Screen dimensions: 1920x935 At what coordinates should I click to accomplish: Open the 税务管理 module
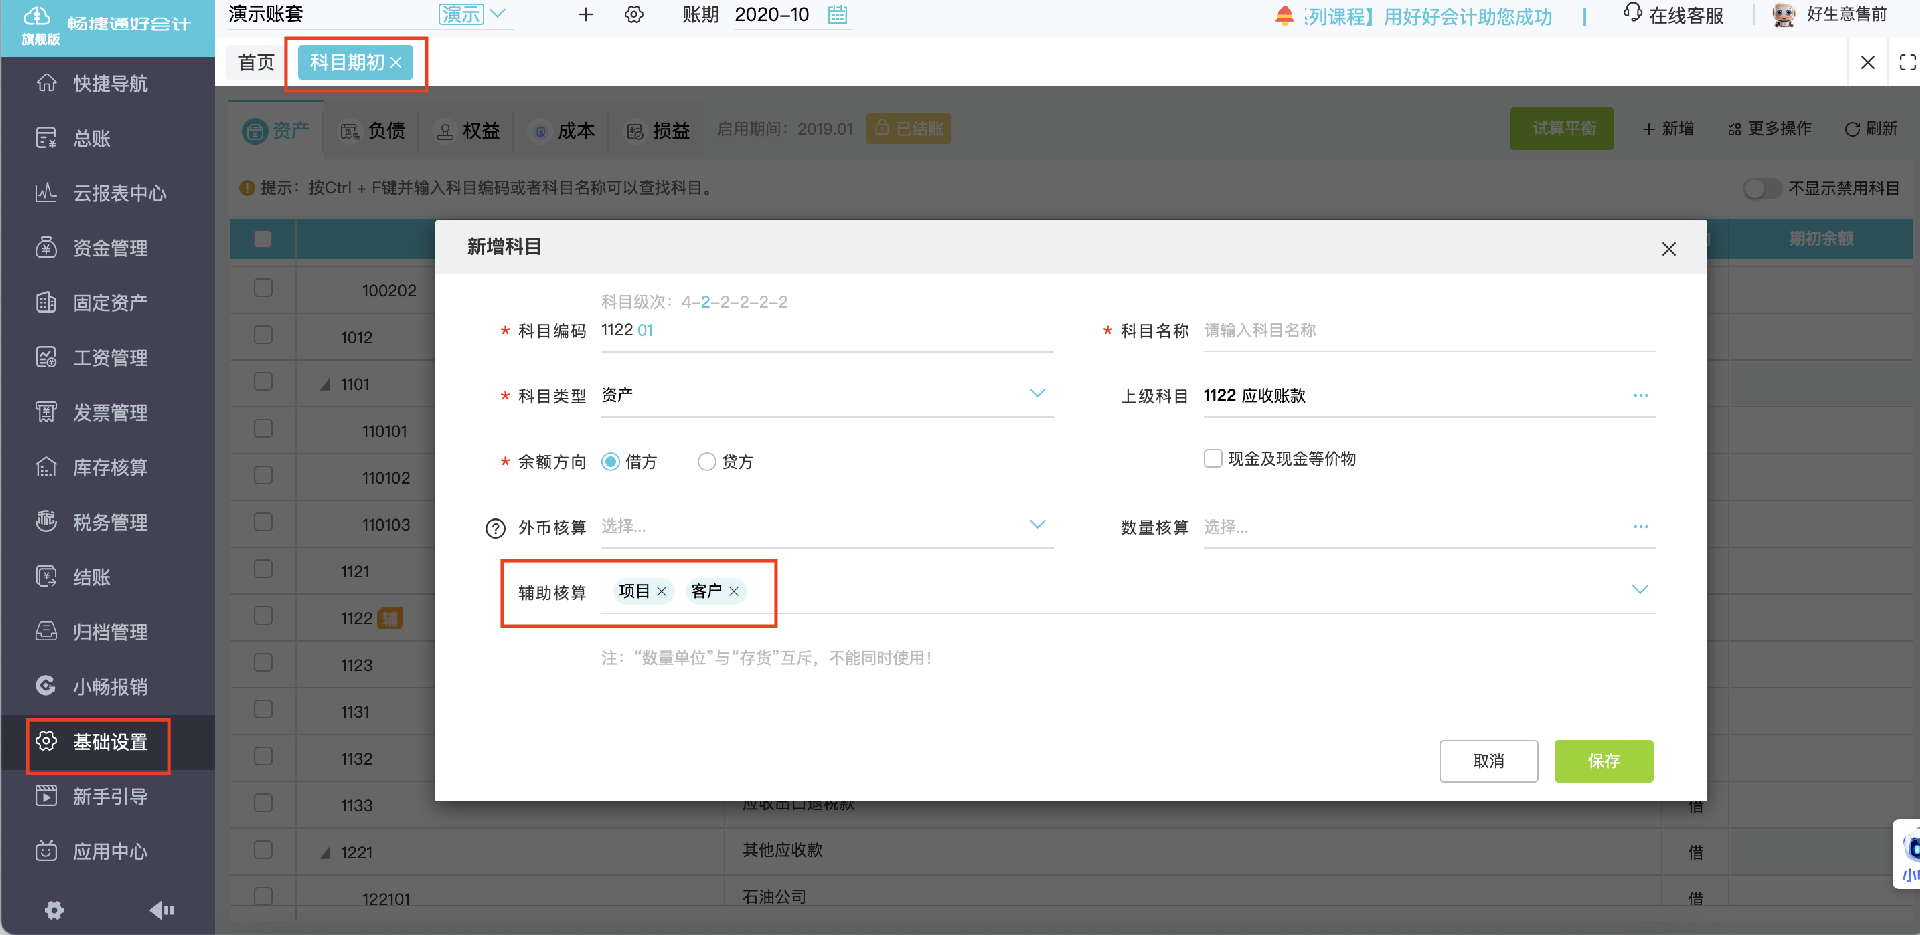coord(110,521)
